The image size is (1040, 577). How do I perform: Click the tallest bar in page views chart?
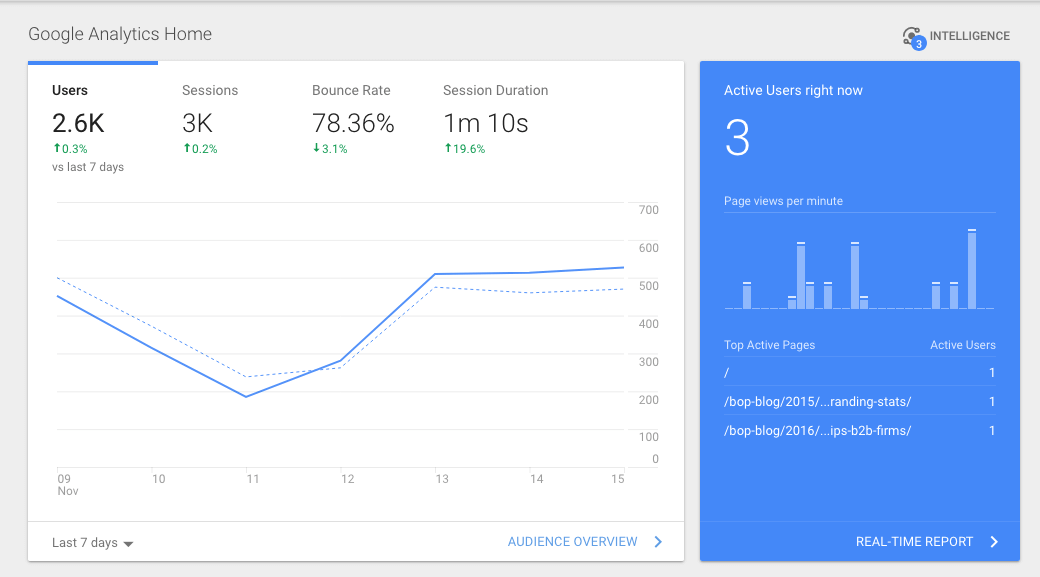point(972,269)
